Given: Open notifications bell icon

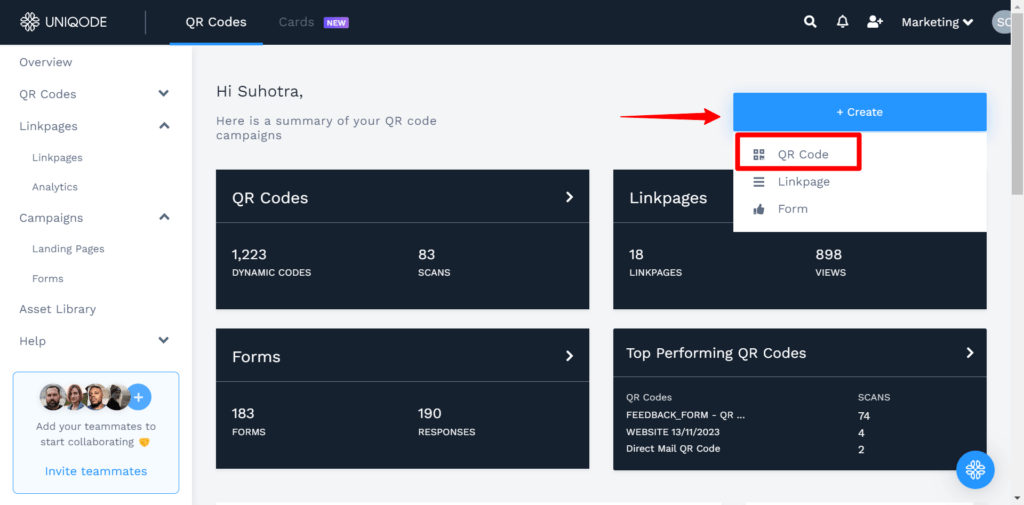Looking at the screenshot, I should point(842,22).
